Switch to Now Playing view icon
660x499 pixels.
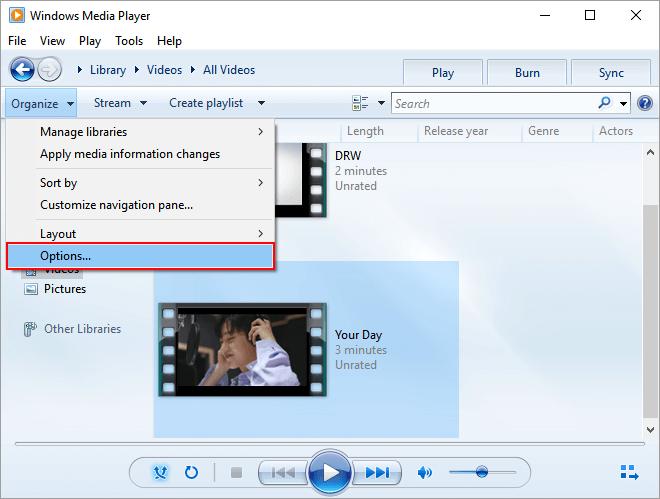coord(629,472)
